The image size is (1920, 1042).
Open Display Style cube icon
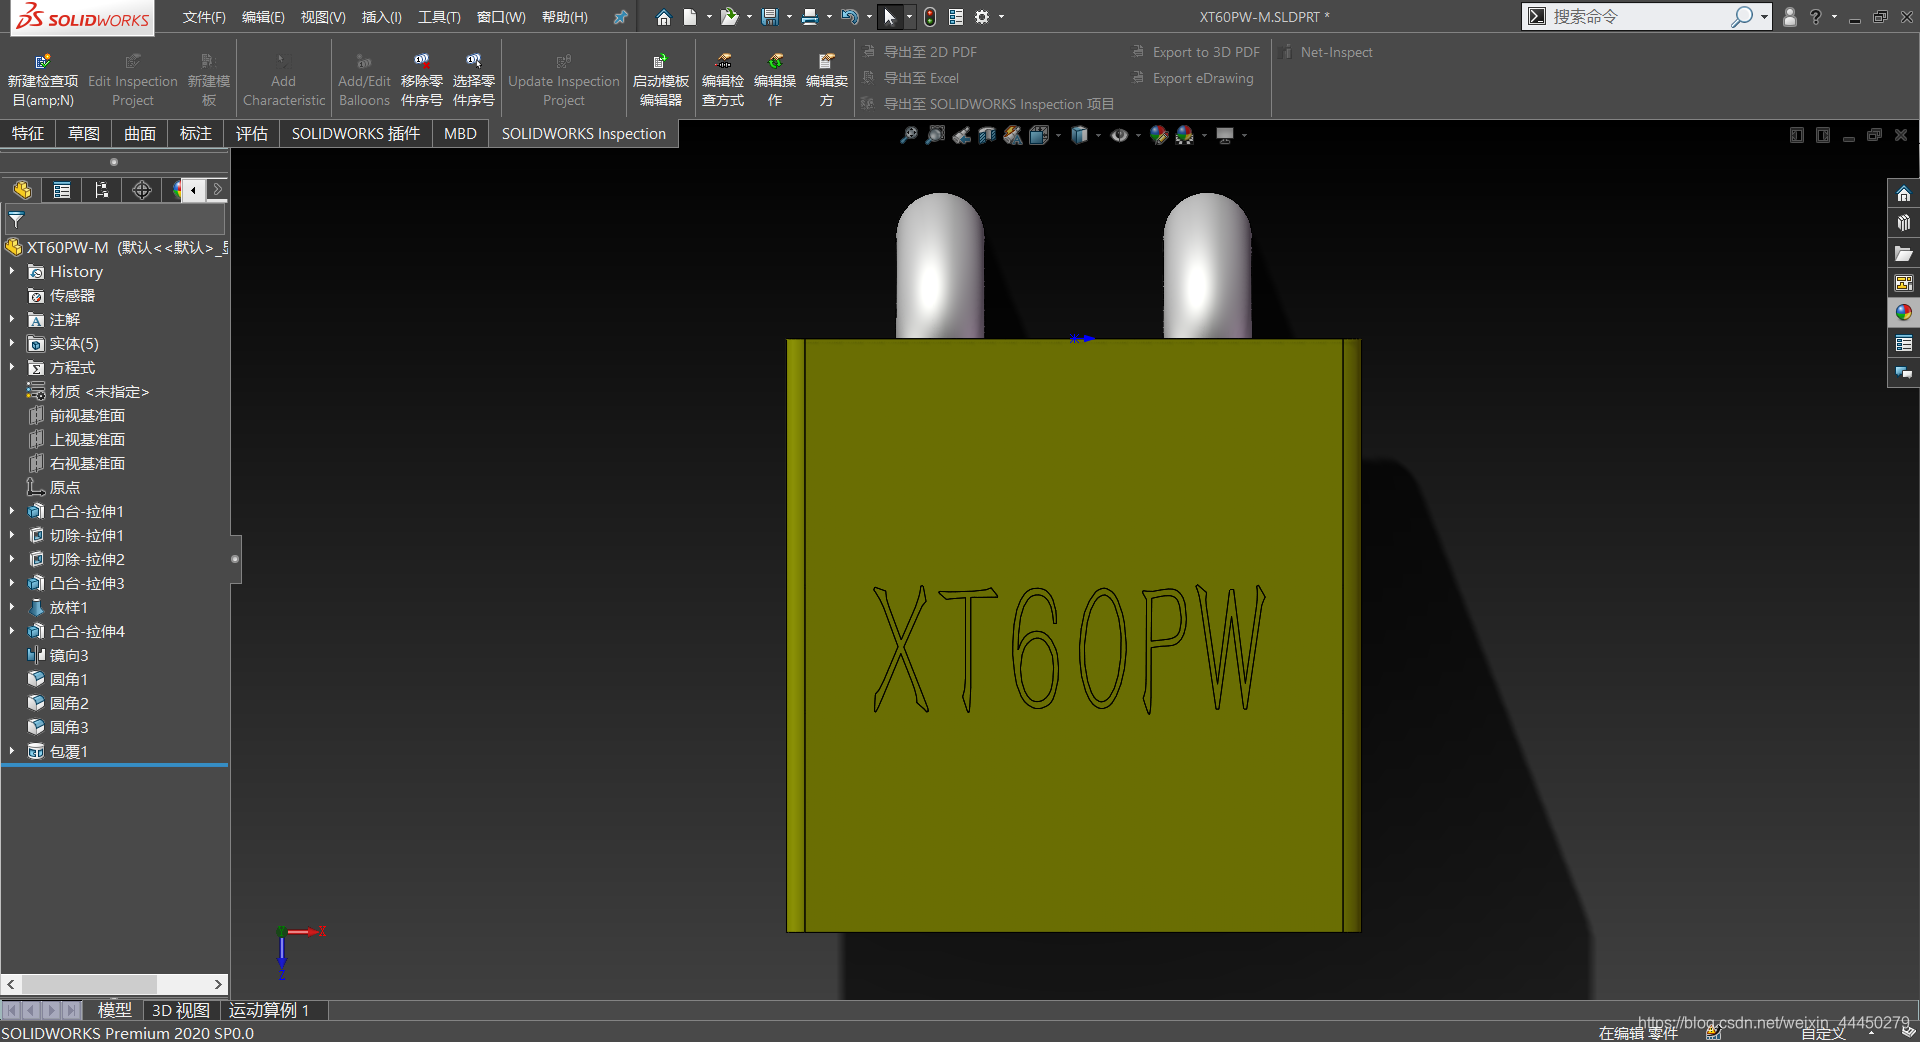click(x=1079, y=135)
